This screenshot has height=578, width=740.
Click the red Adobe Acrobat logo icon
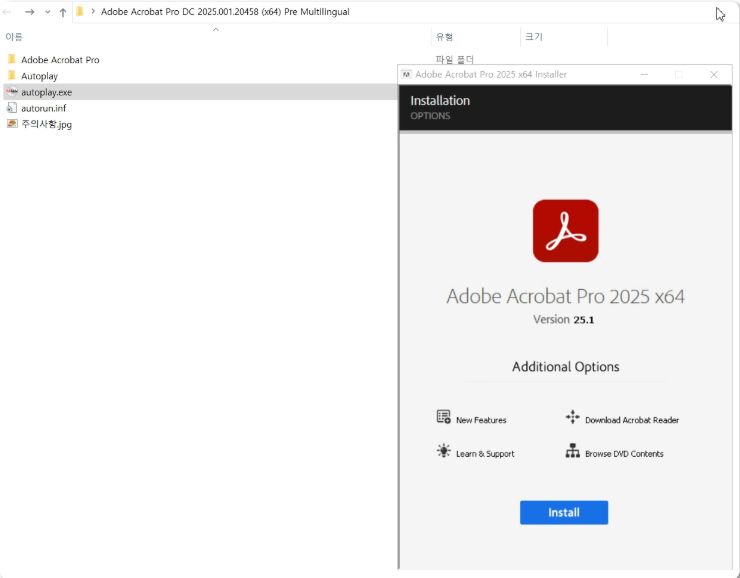[565, 231]
